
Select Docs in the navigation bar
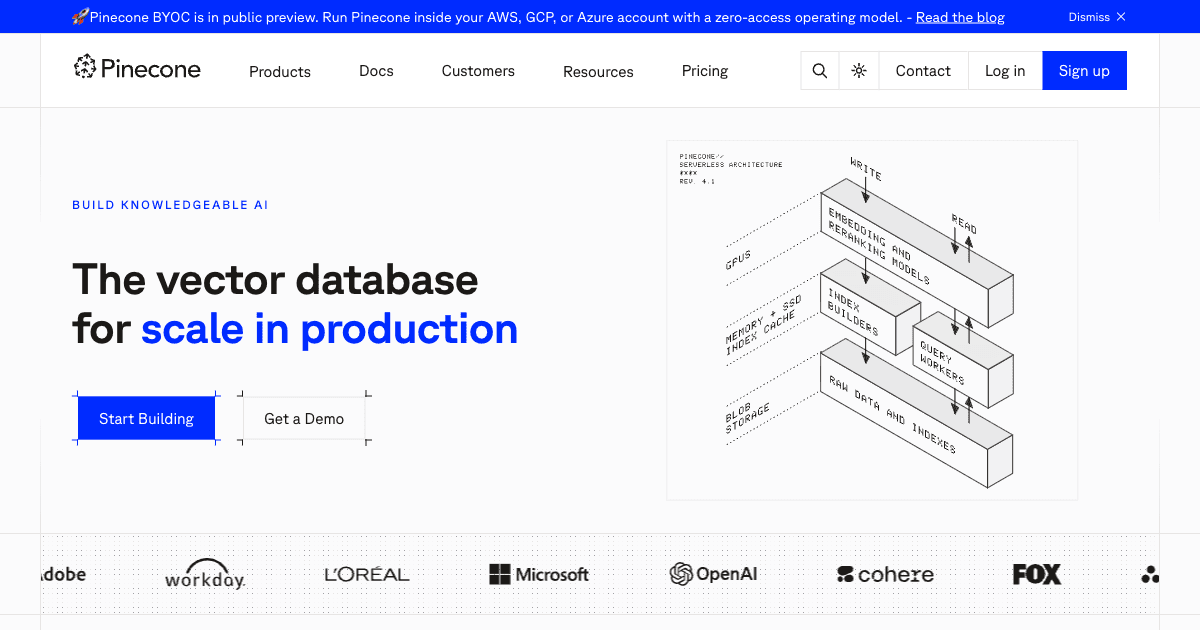376,71
